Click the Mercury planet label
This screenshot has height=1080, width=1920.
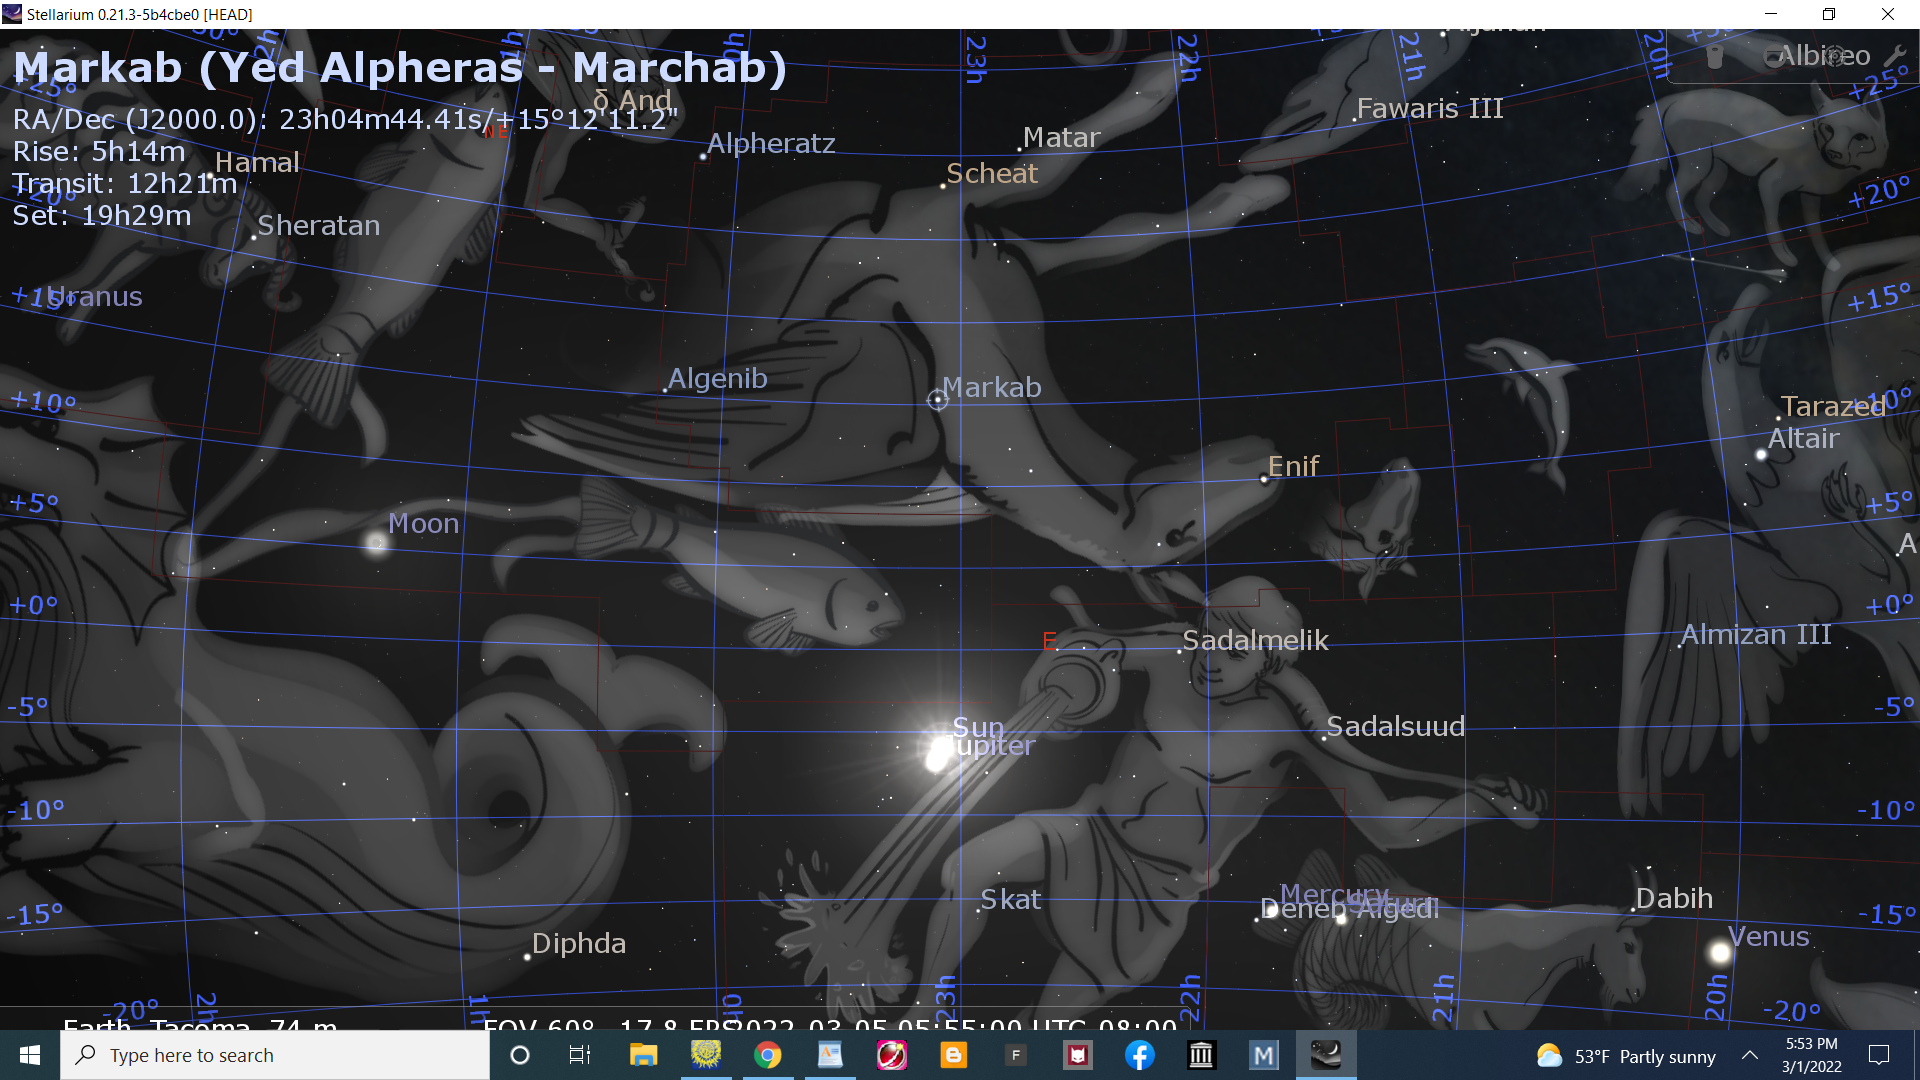pos(1334,893)
